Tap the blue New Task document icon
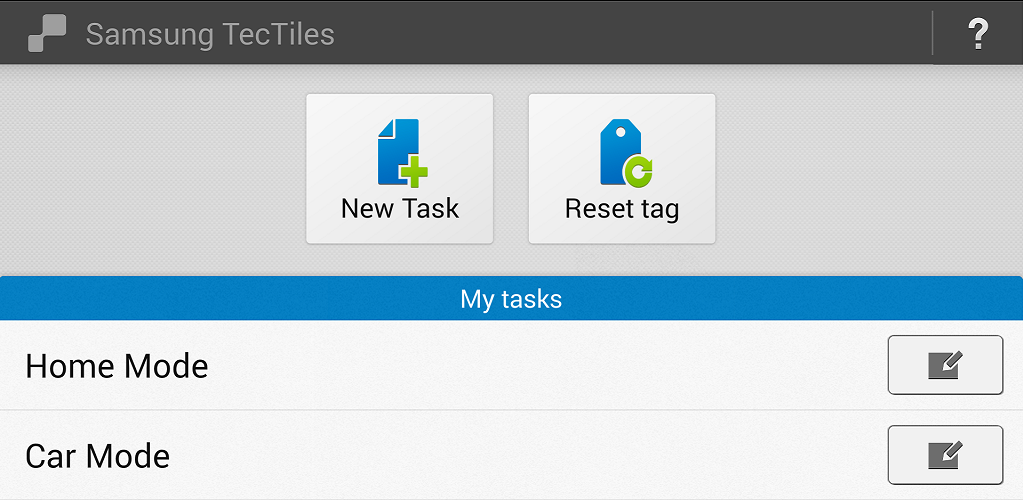 [x=395, y=150]
